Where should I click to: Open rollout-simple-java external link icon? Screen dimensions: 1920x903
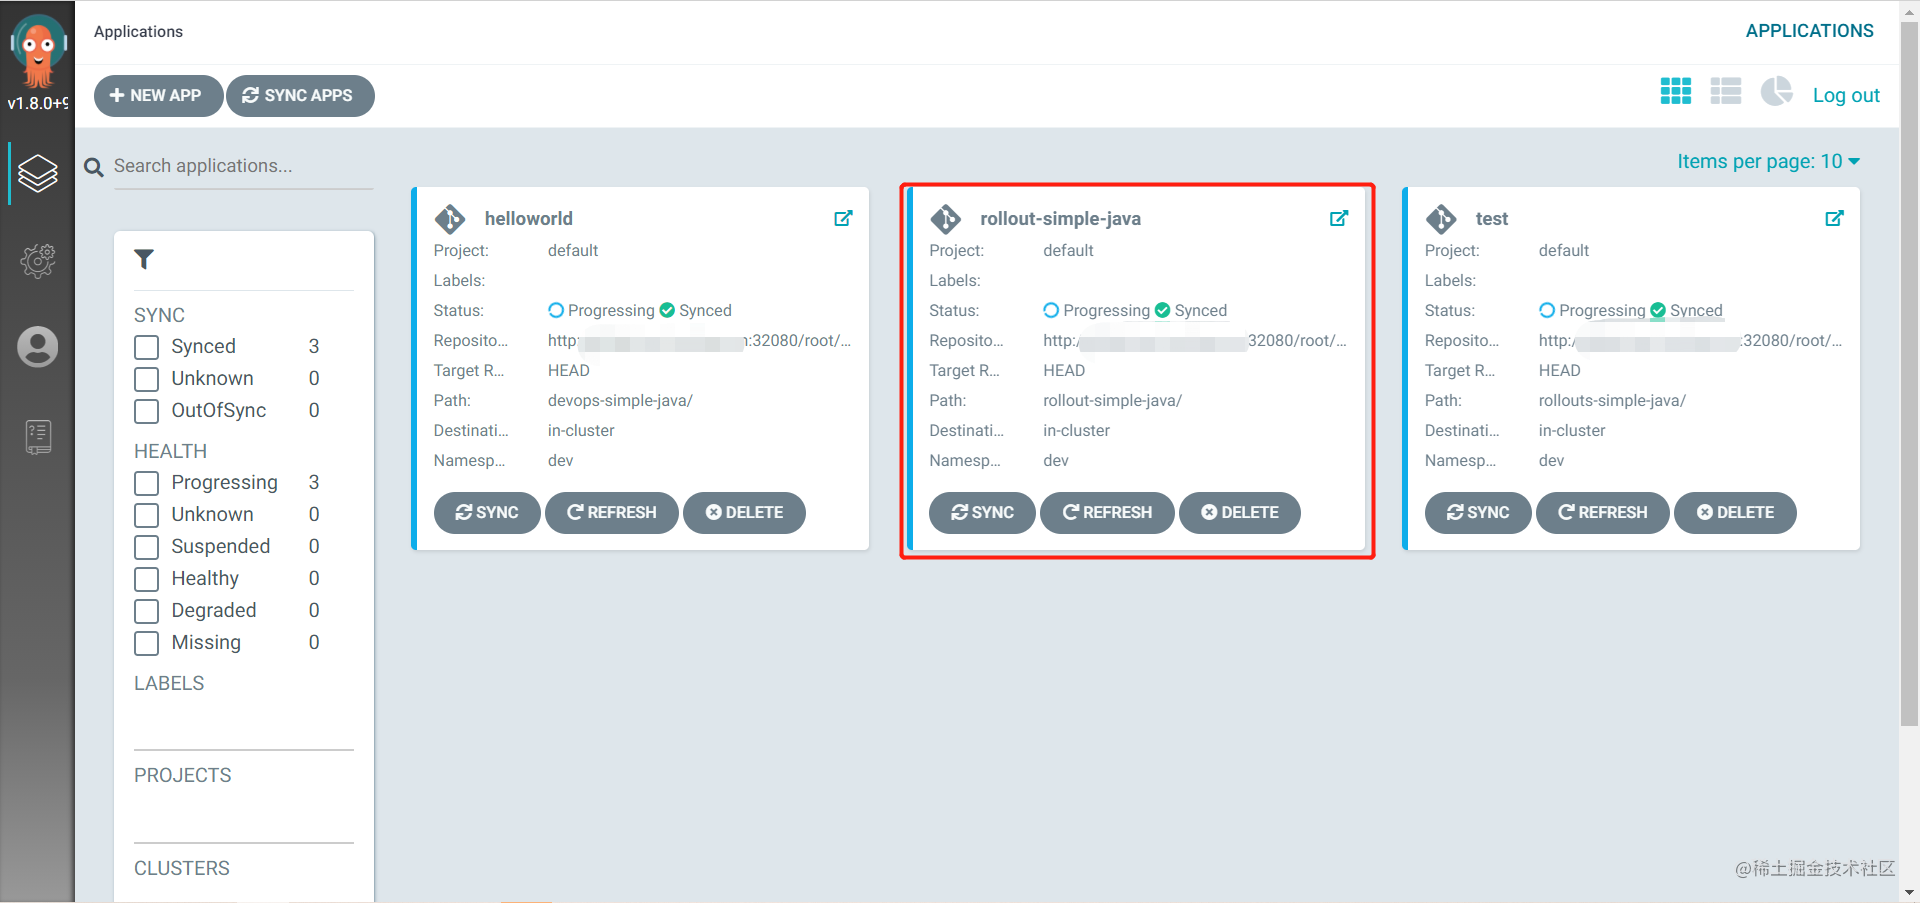click(1339, 218)
